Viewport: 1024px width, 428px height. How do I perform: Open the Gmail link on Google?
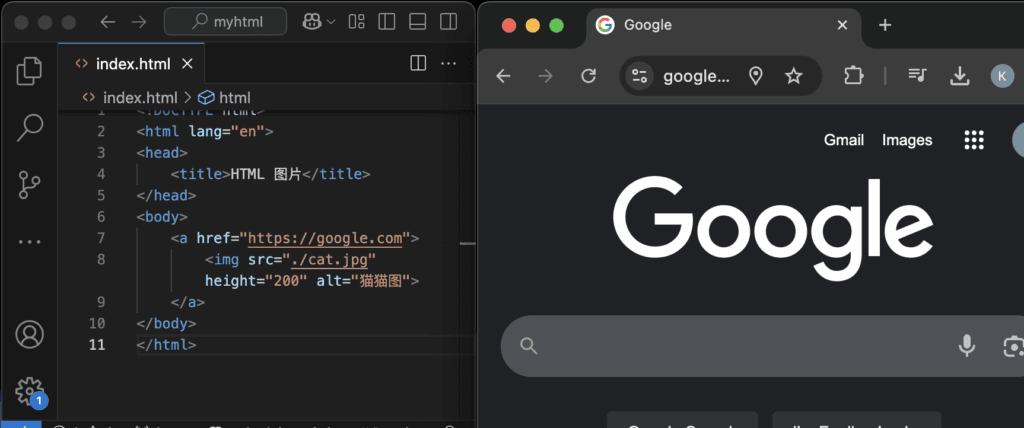(844, 140)
